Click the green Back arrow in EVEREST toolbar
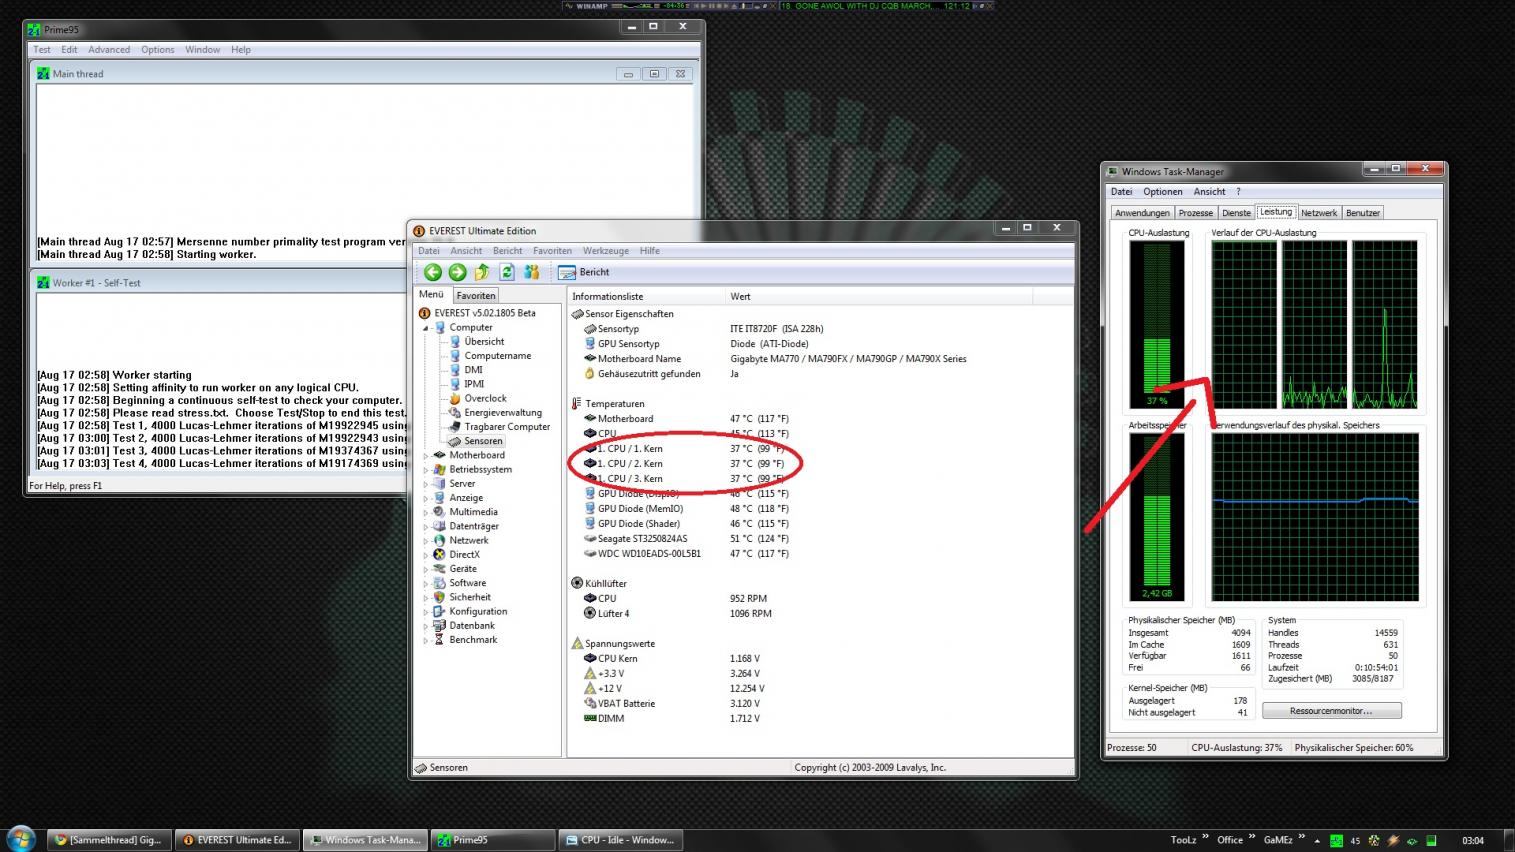The image size is (1515, 852). point(433,272)
